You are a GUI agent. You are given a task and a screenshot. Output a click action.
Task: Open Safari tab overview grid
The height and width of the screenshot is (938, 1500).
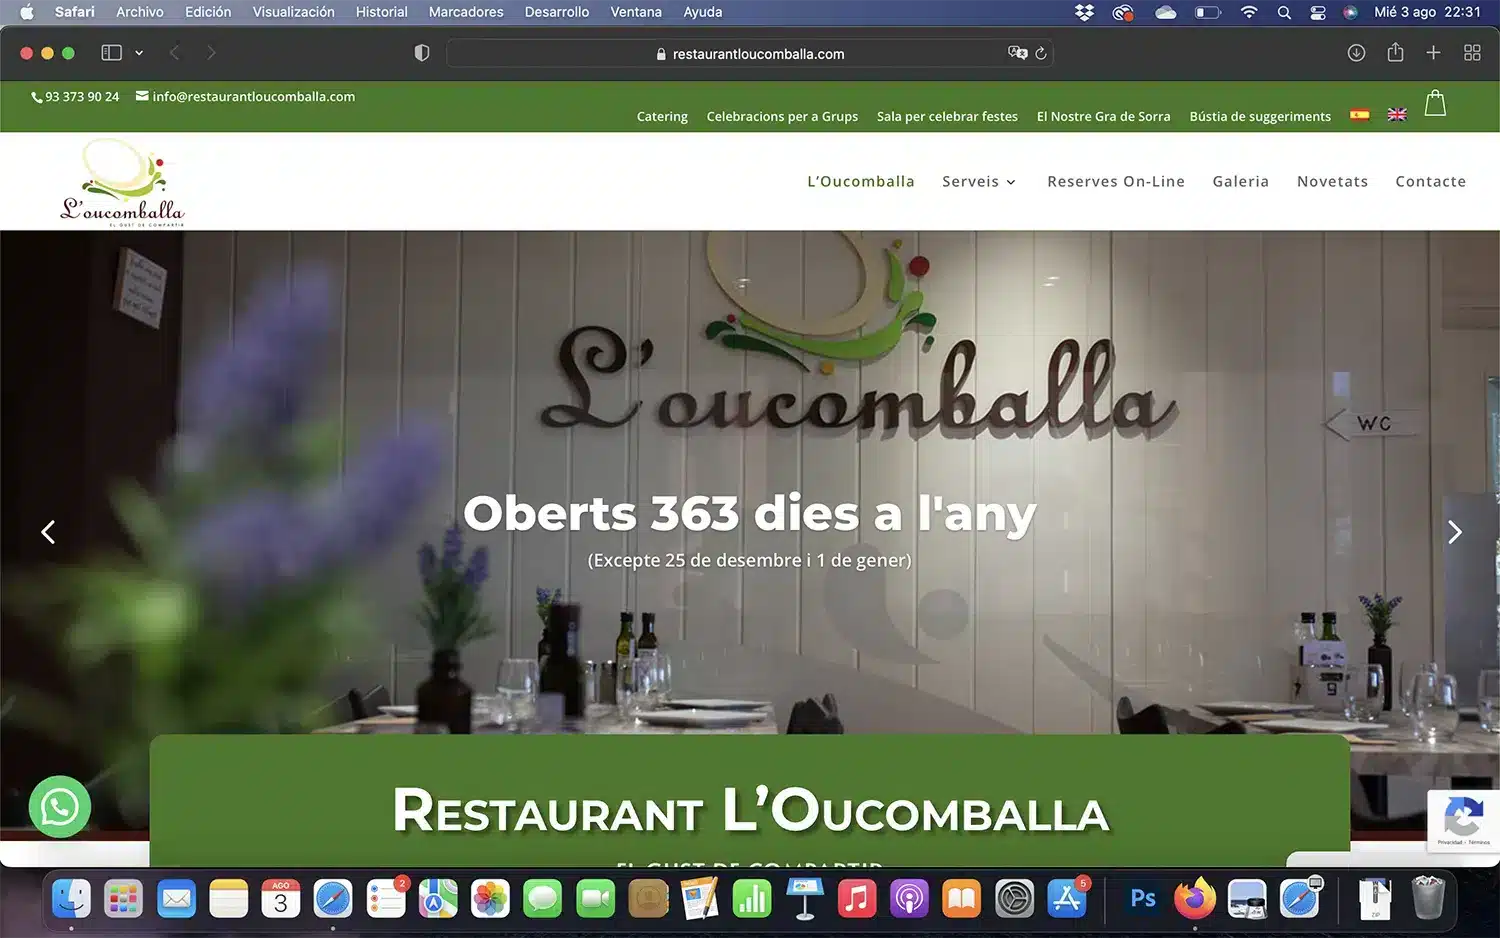(1472, 53)
